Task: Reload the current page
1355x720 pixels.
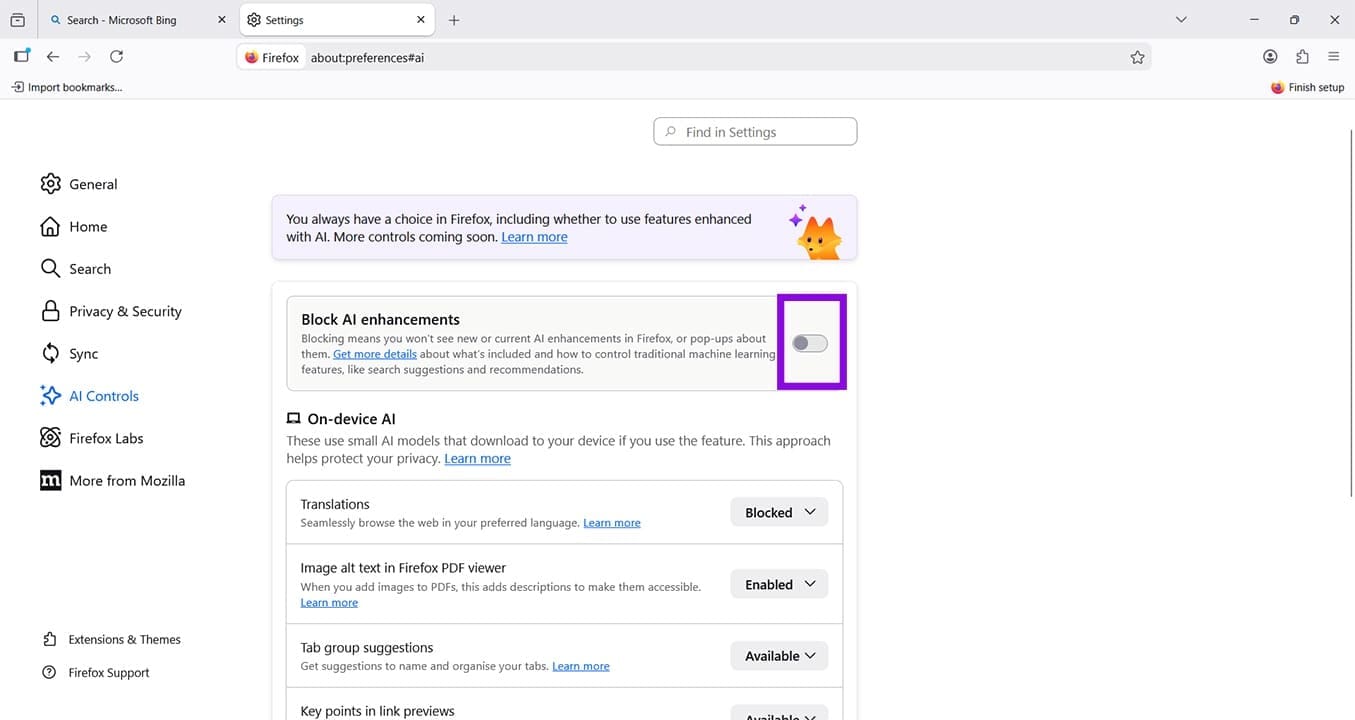Action: click(117, 57)
